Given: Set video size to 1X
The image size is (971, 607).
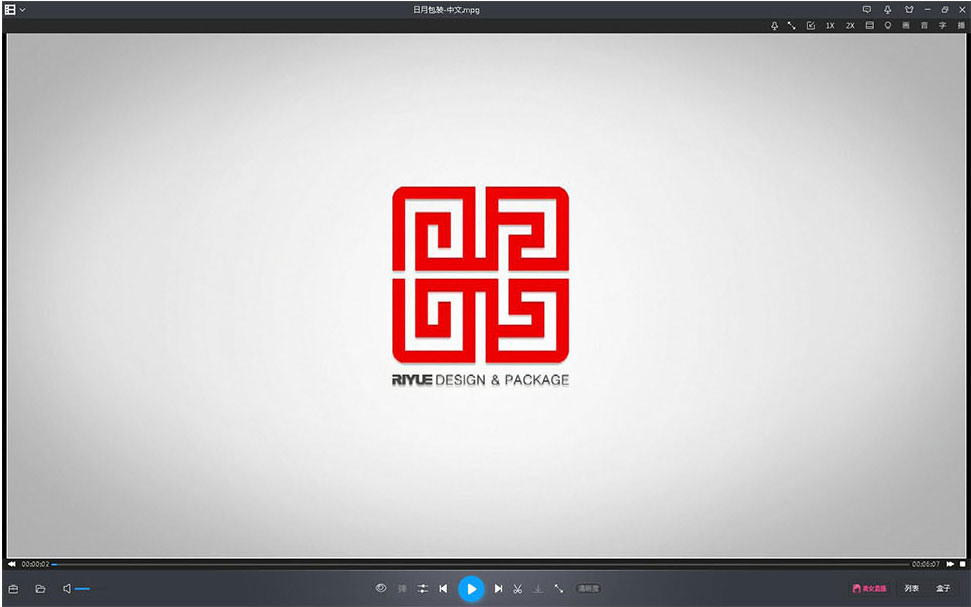Looking at the screenshot, I should [830, 26].
